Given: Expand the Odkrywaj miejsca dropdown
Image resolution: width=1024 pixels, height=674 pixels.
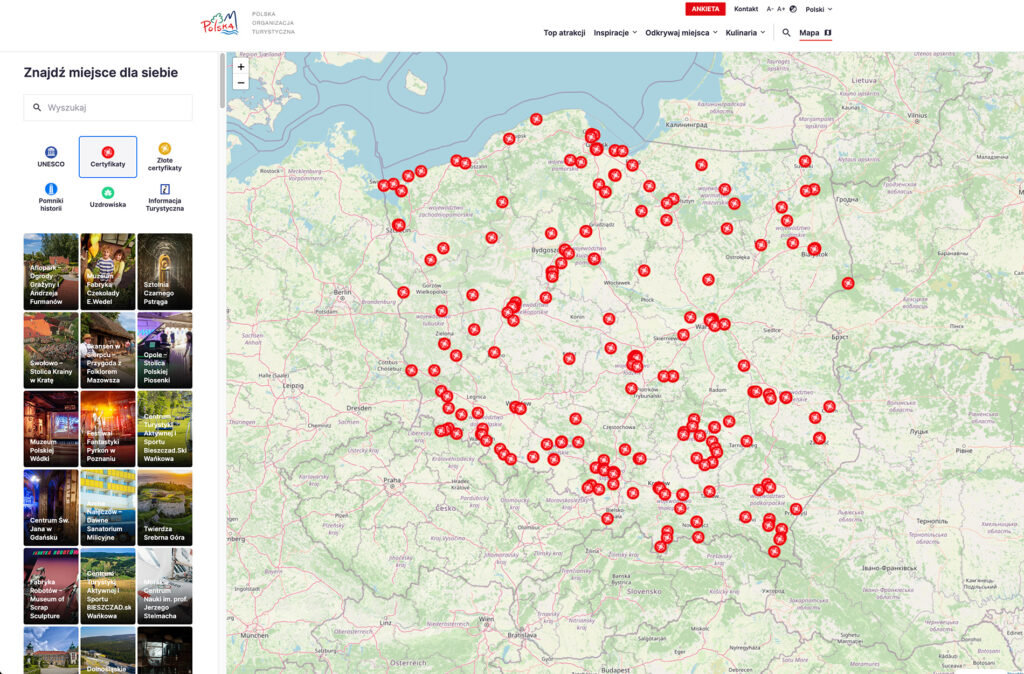Looking at the screenshot, I should [x=681, y=33].
